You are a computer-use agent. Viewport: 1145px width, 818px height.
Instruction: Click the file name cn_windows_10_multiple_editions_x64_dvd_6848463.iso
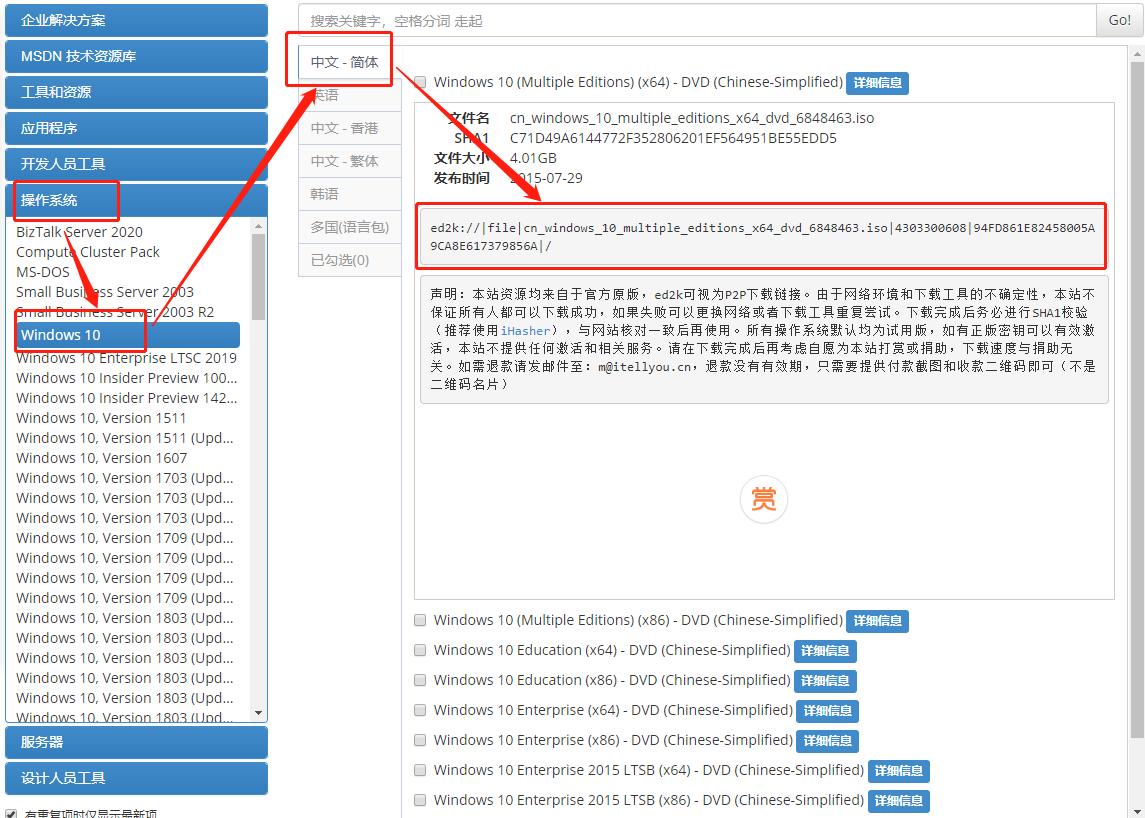point(692,118)
